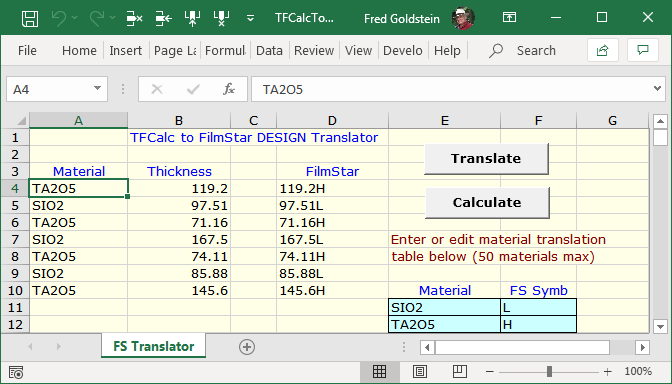672x384 pixels.
Task: Expand the Name Box dropdown
Action: click(97, 89)
